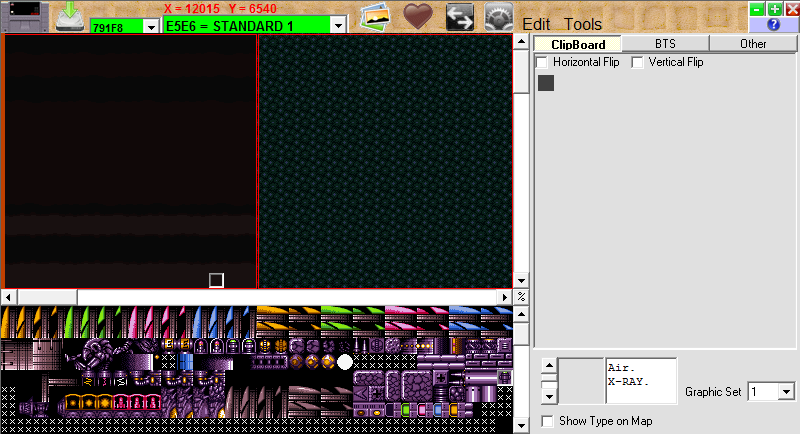Toggle Show Type on Map checkbox
800x434 pixels.
tap(547, 421)
